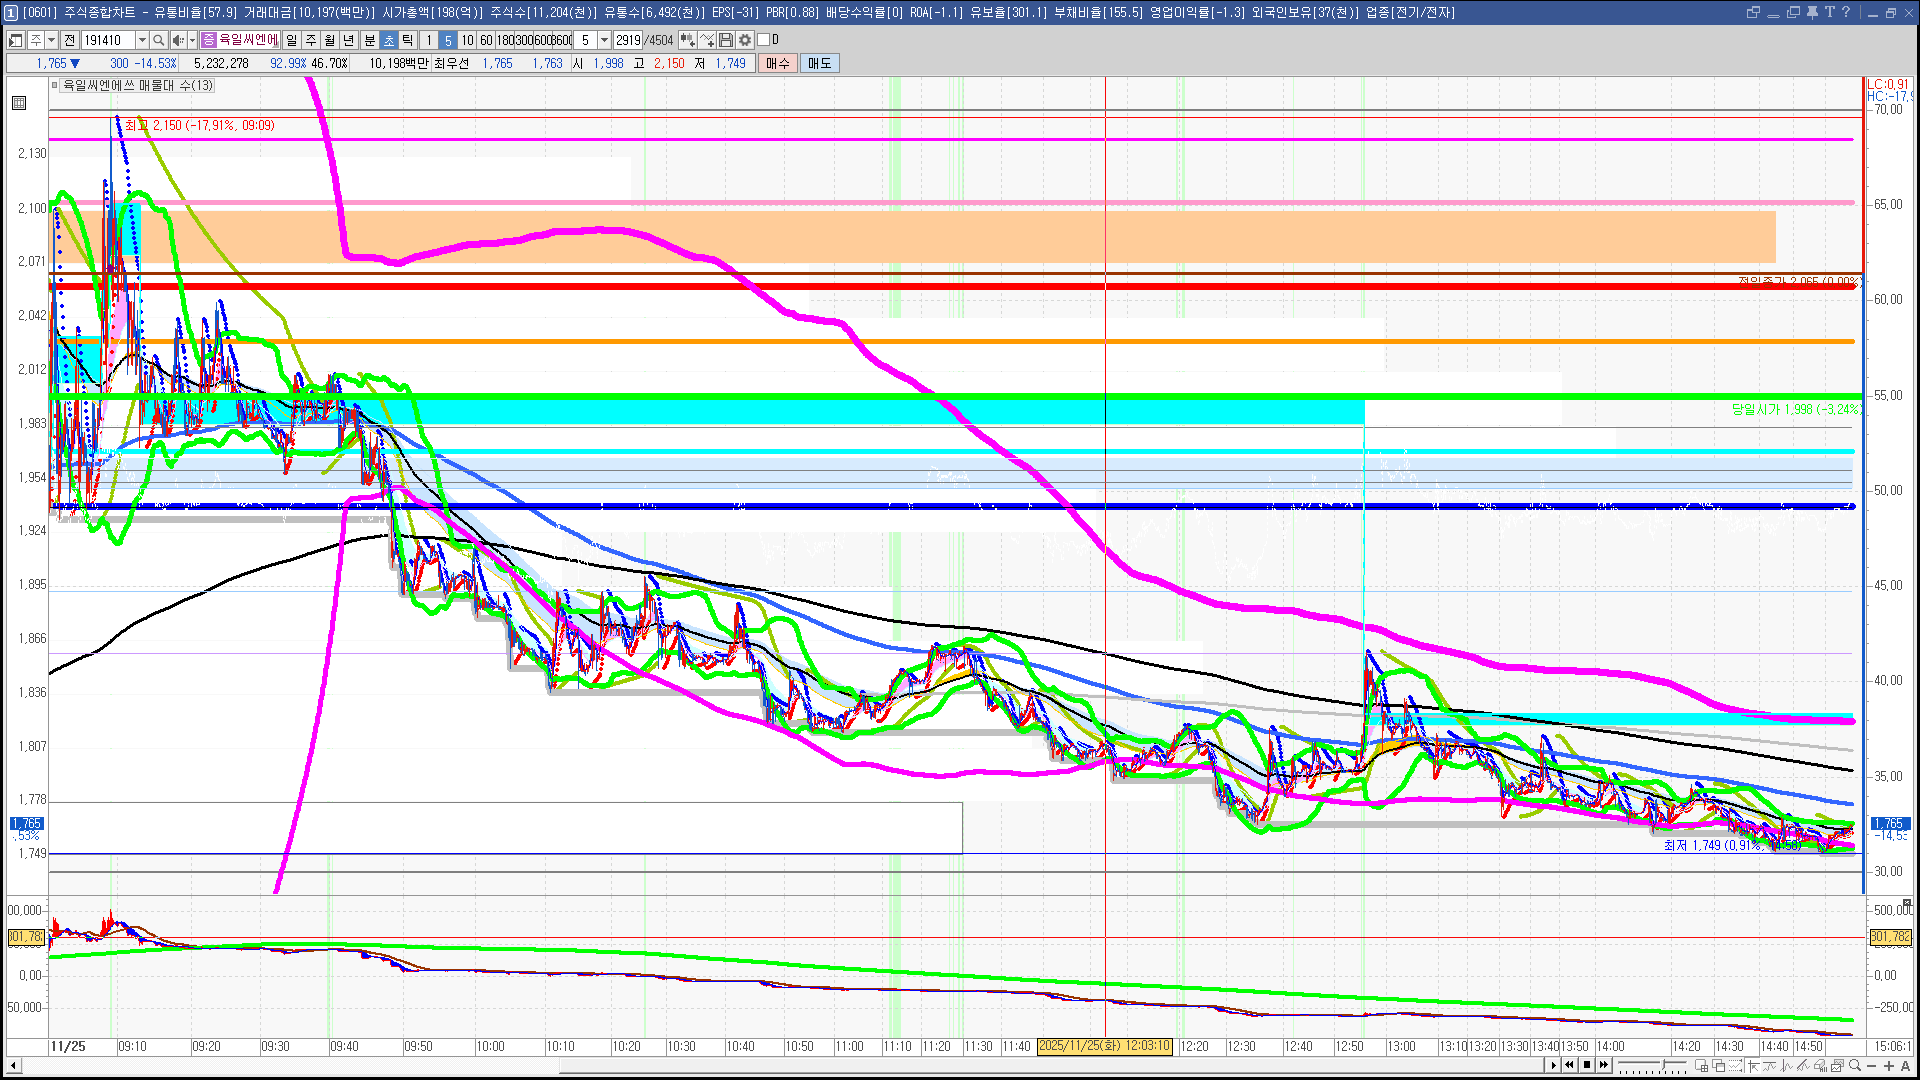Toggle the D checkbox in the toolbar
The height and width of the screenshot is (1080, 1920).
click(x=764, y=40)
